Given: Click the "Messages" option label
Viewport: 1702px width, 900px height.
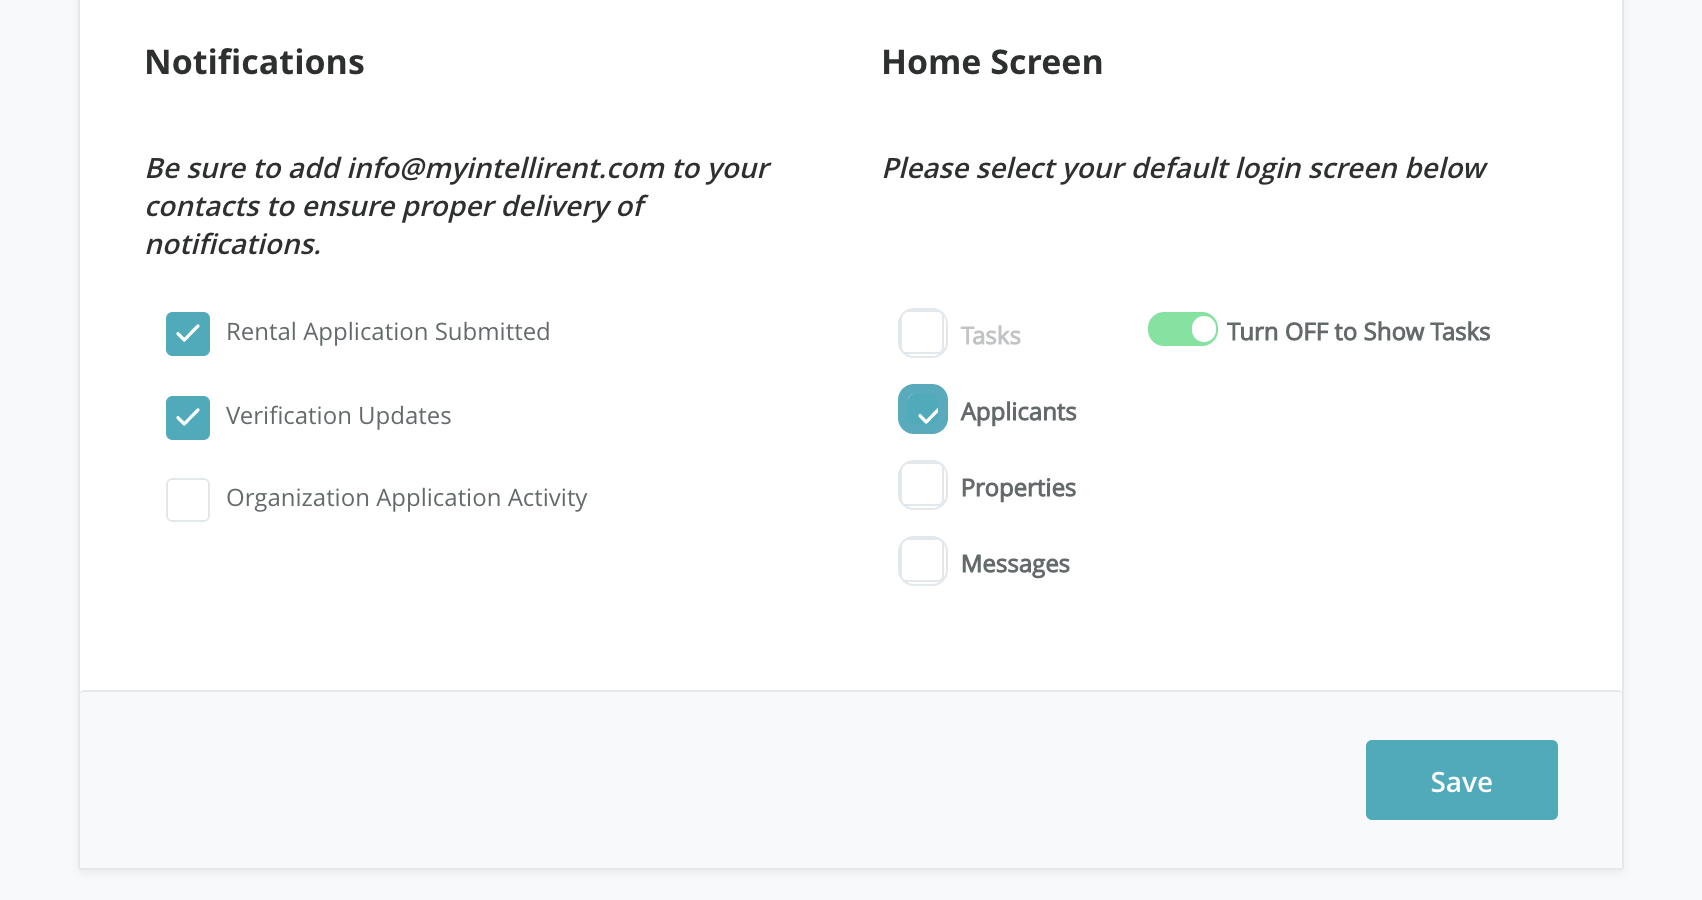Looking at the screenshot, I should [1015, 564].
